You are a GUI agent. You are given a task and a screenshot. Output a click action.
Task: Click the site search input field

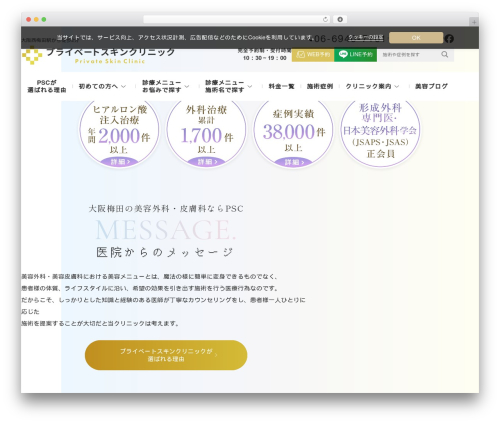coord(409,54)
